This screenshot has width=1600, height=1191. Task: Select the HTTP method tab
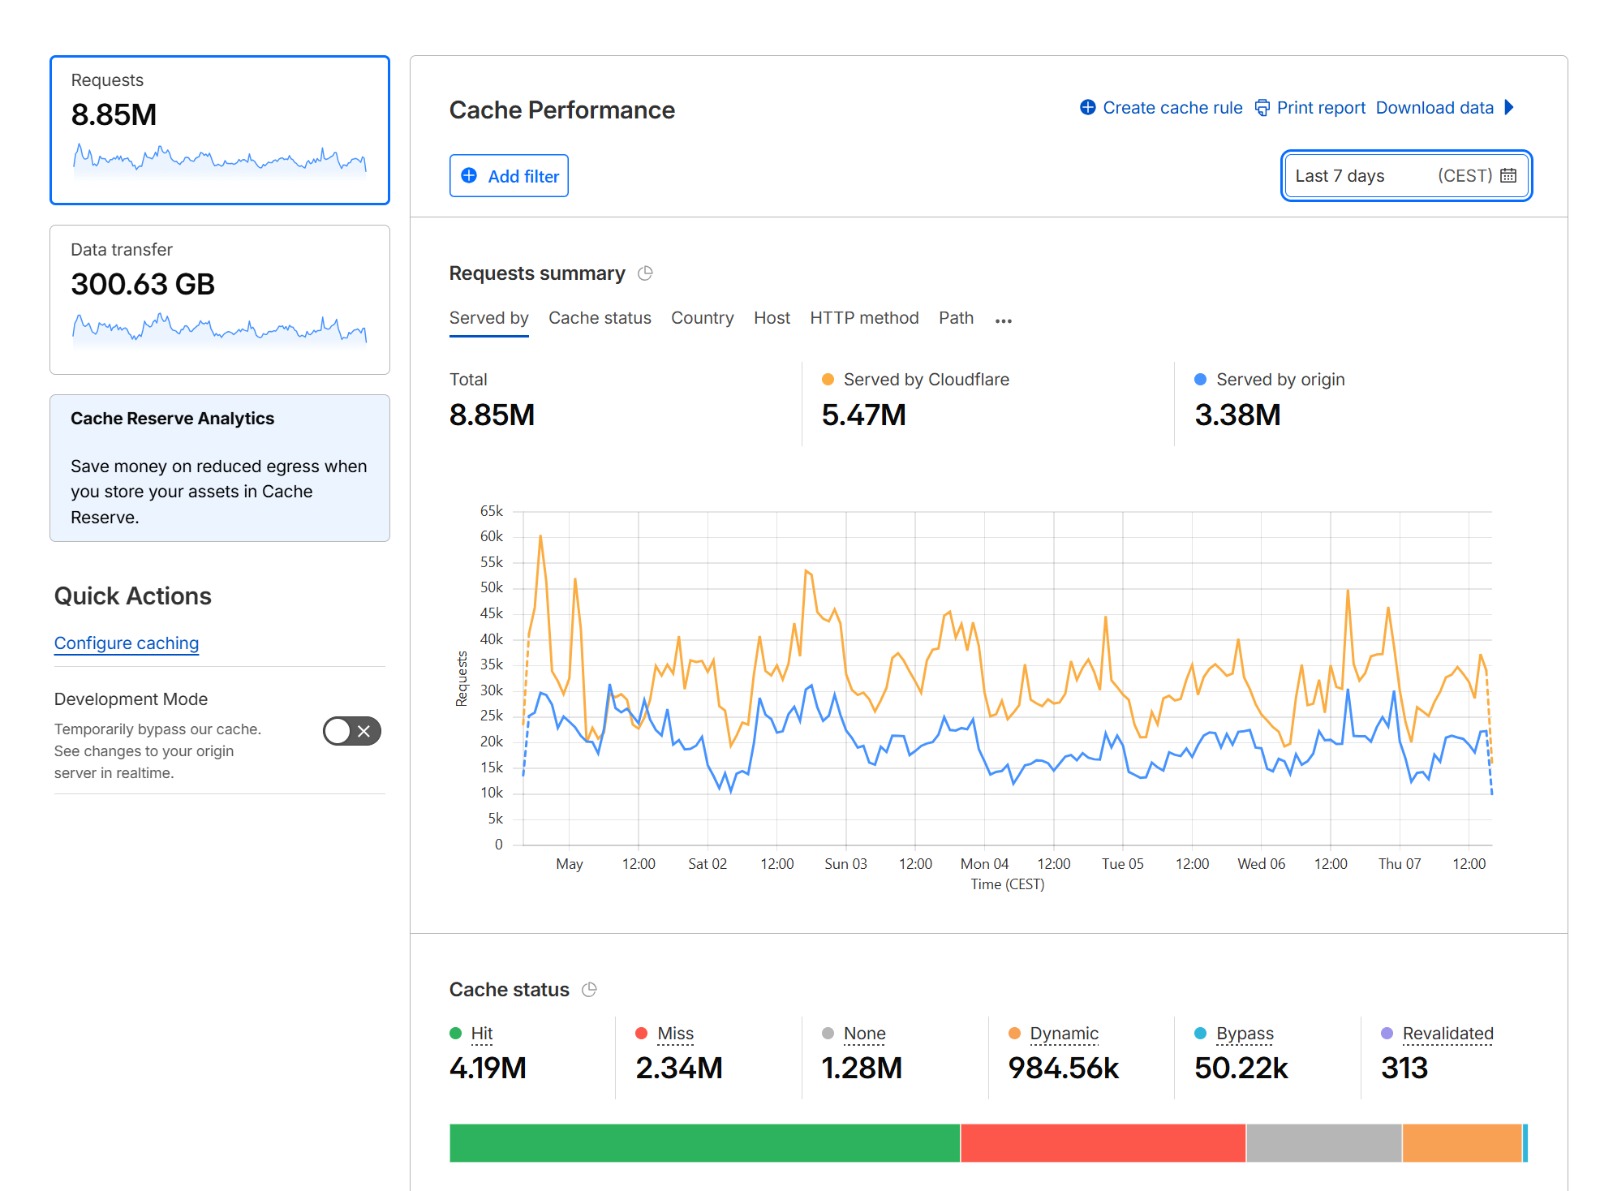point(864,318)
